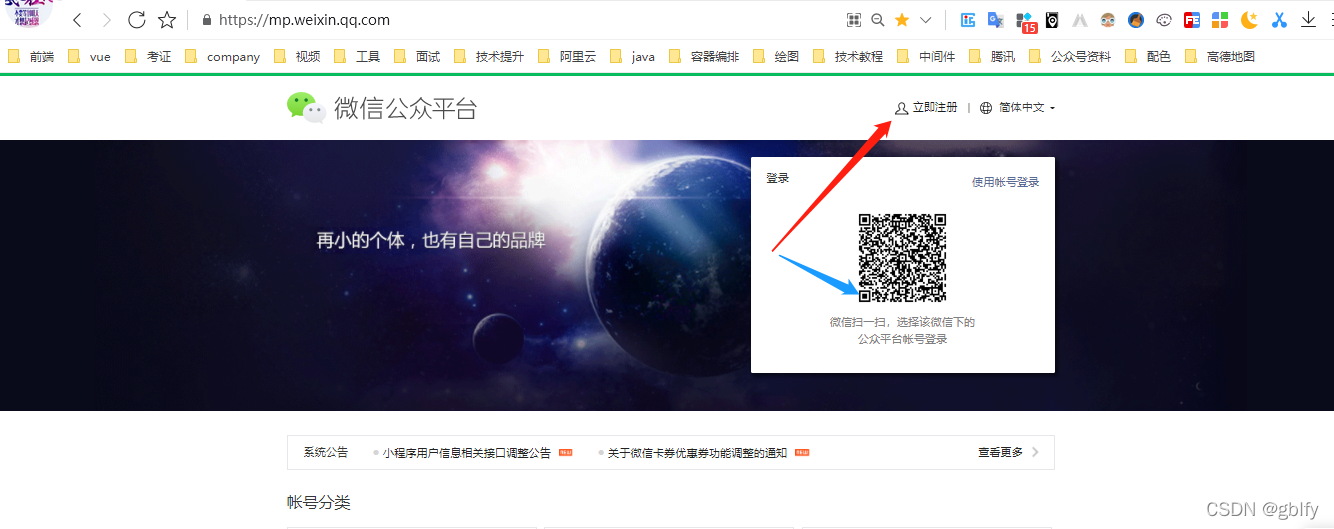Click the blue circle broom extension icon
The image size is (1334, 529).
tap(1136, 20)
